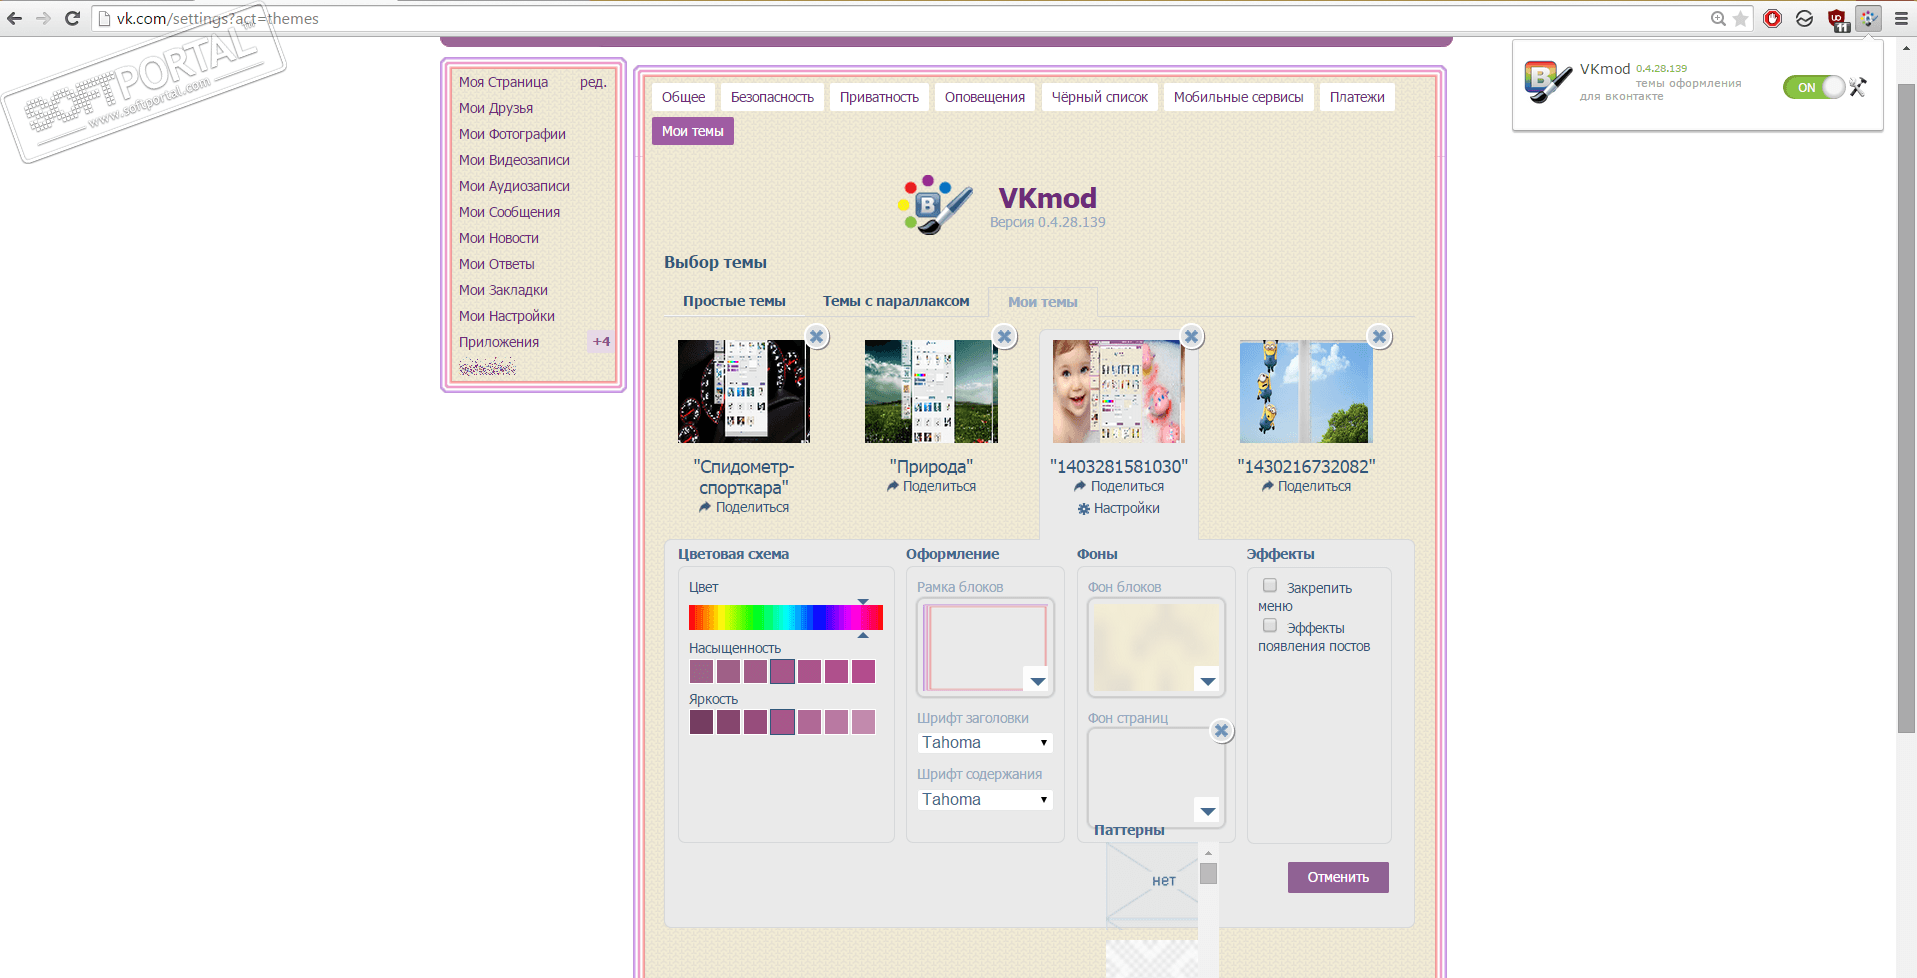Switch to the Безопасность tab
1917x978 pixels.
pos(772,97)
